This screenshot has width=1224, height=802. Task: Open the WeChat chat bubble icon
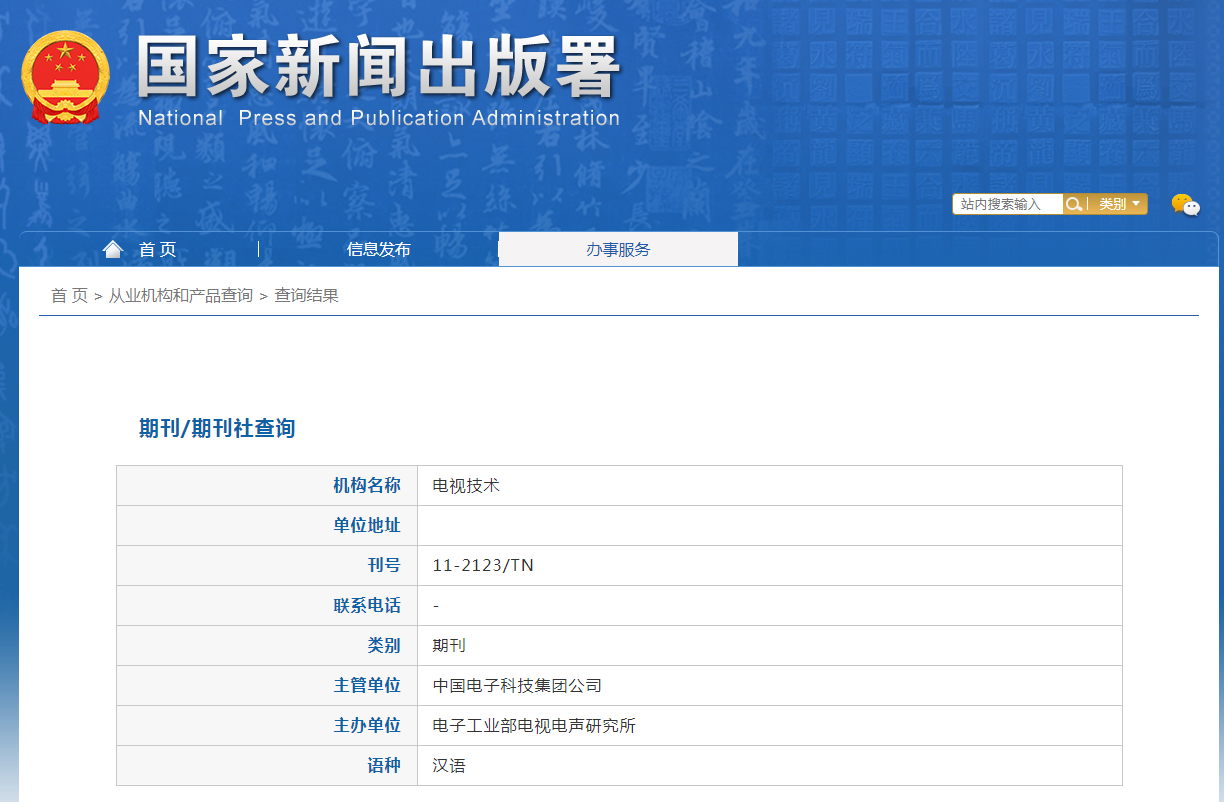pyautogui.click(x=1185, y=205)
